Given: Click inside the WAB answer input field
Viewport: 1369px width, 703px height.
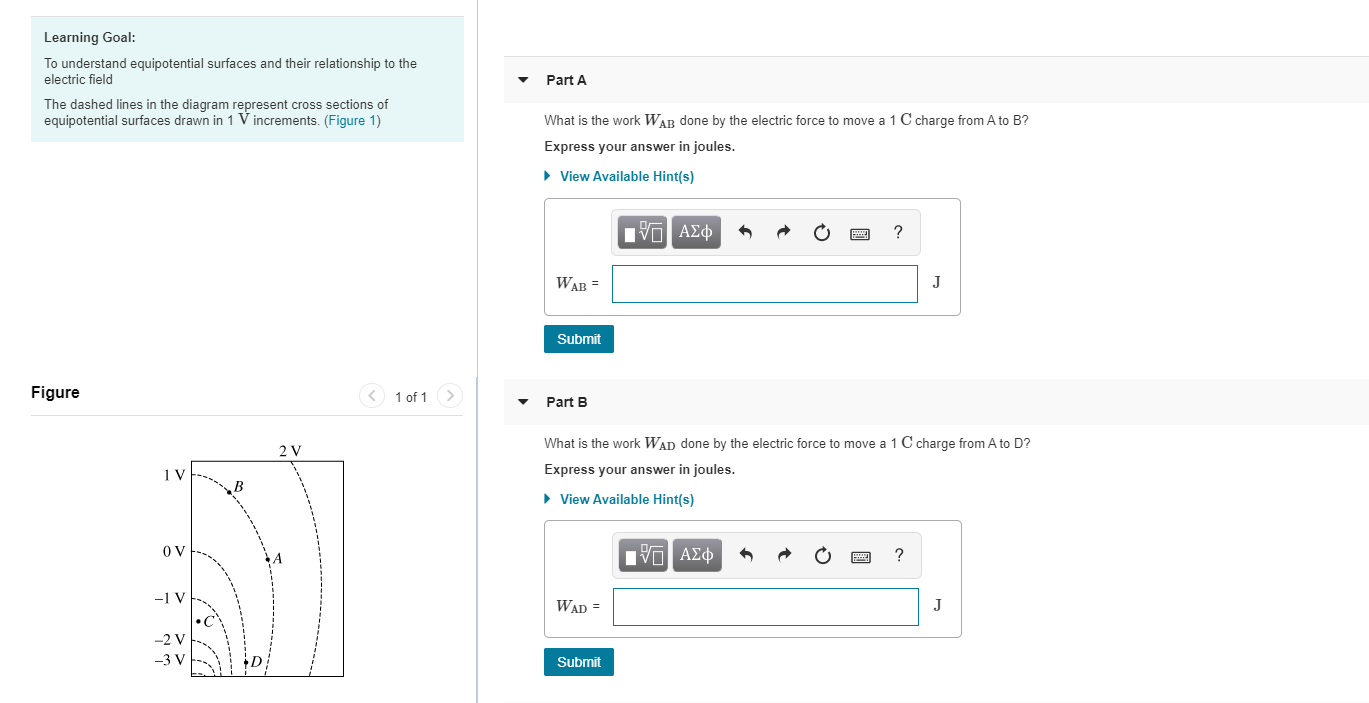Looking at the screenshot, I should pos(764,284).
